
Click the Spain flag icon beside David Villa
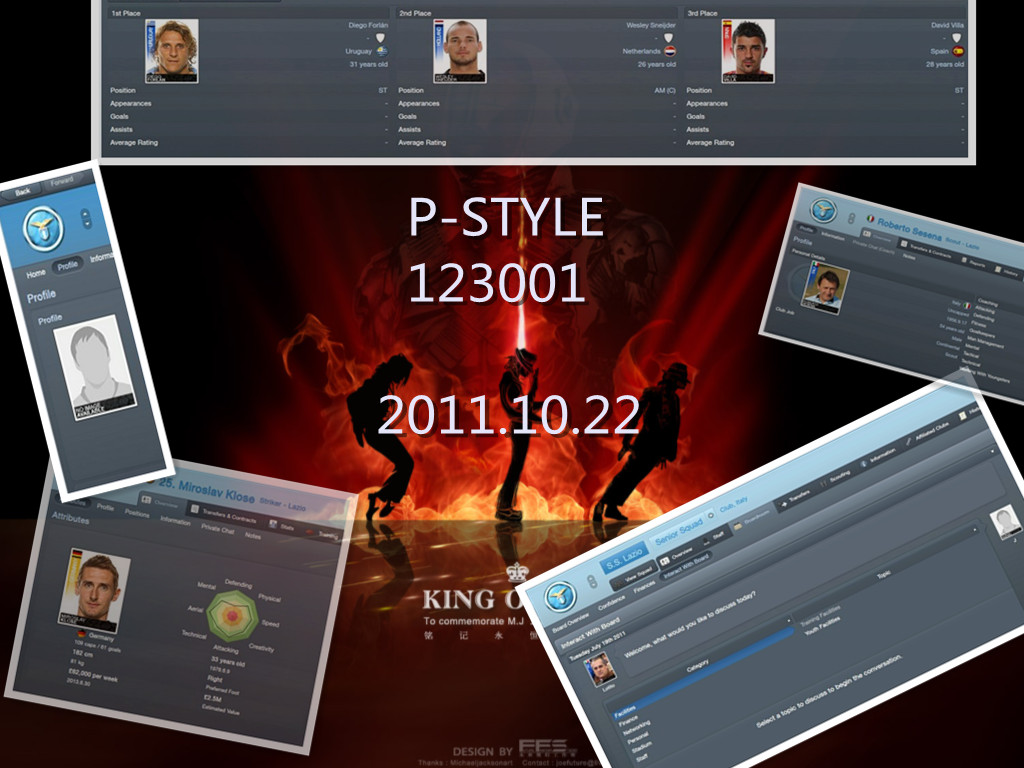pos(958,51)
